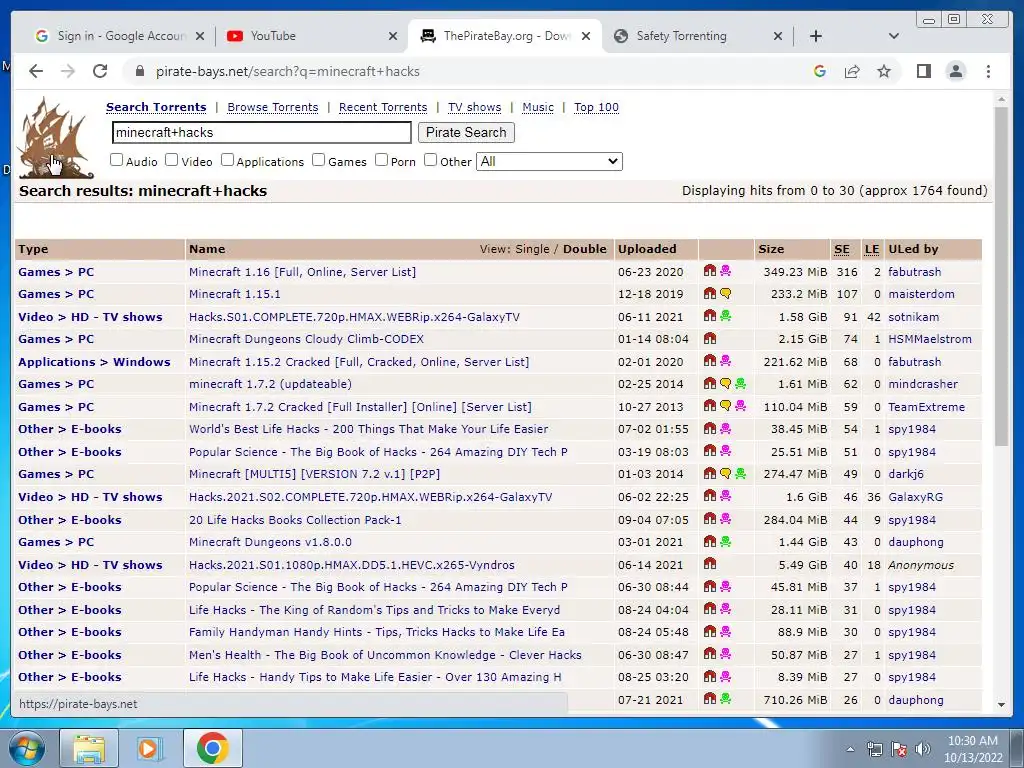This screenshot has height=768, width=1024.
Task: Click the Pirate Bay ship logo
Action: click(x=54, y=138)
